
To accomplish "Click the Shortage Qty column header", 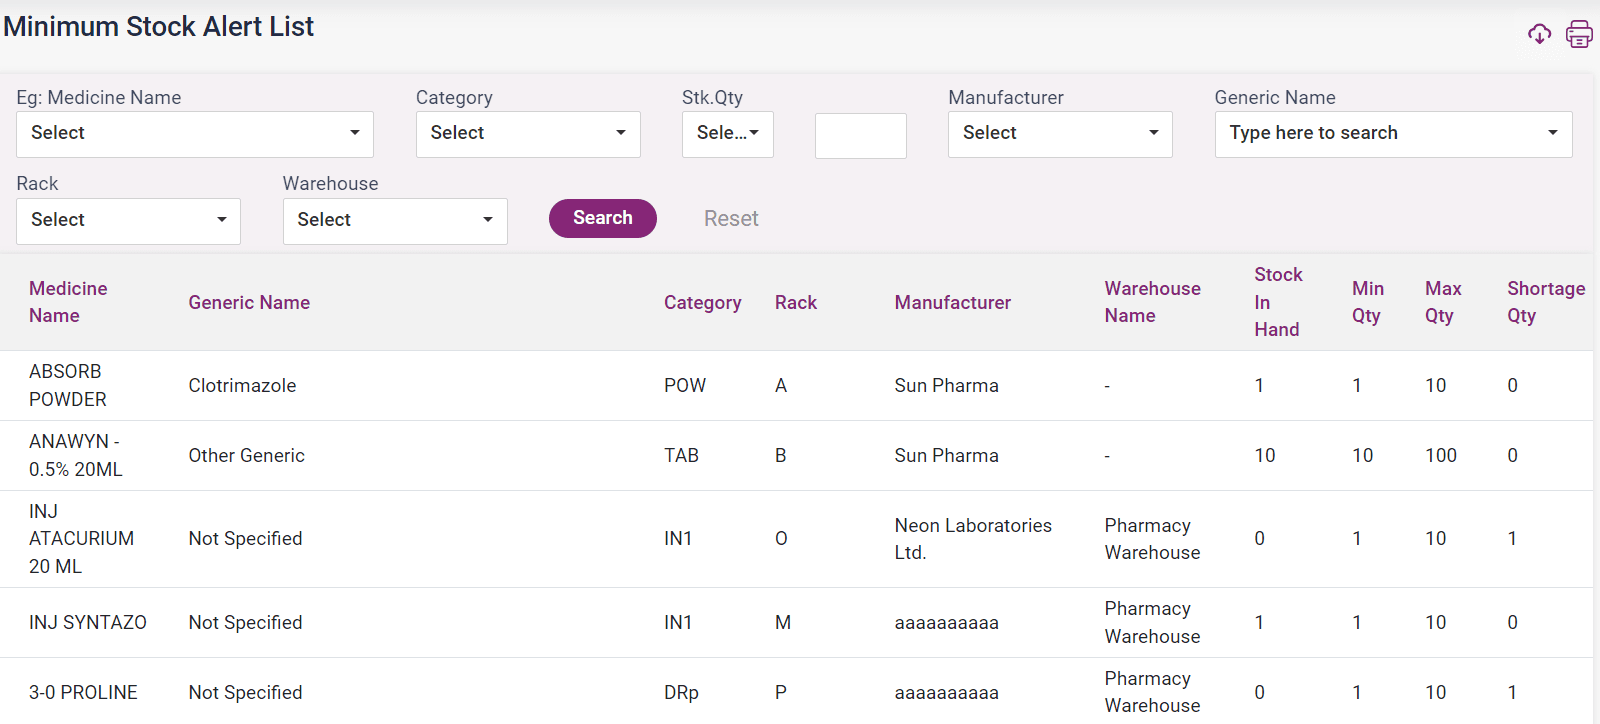I will pyautogui.click(x=1545, y=302).
